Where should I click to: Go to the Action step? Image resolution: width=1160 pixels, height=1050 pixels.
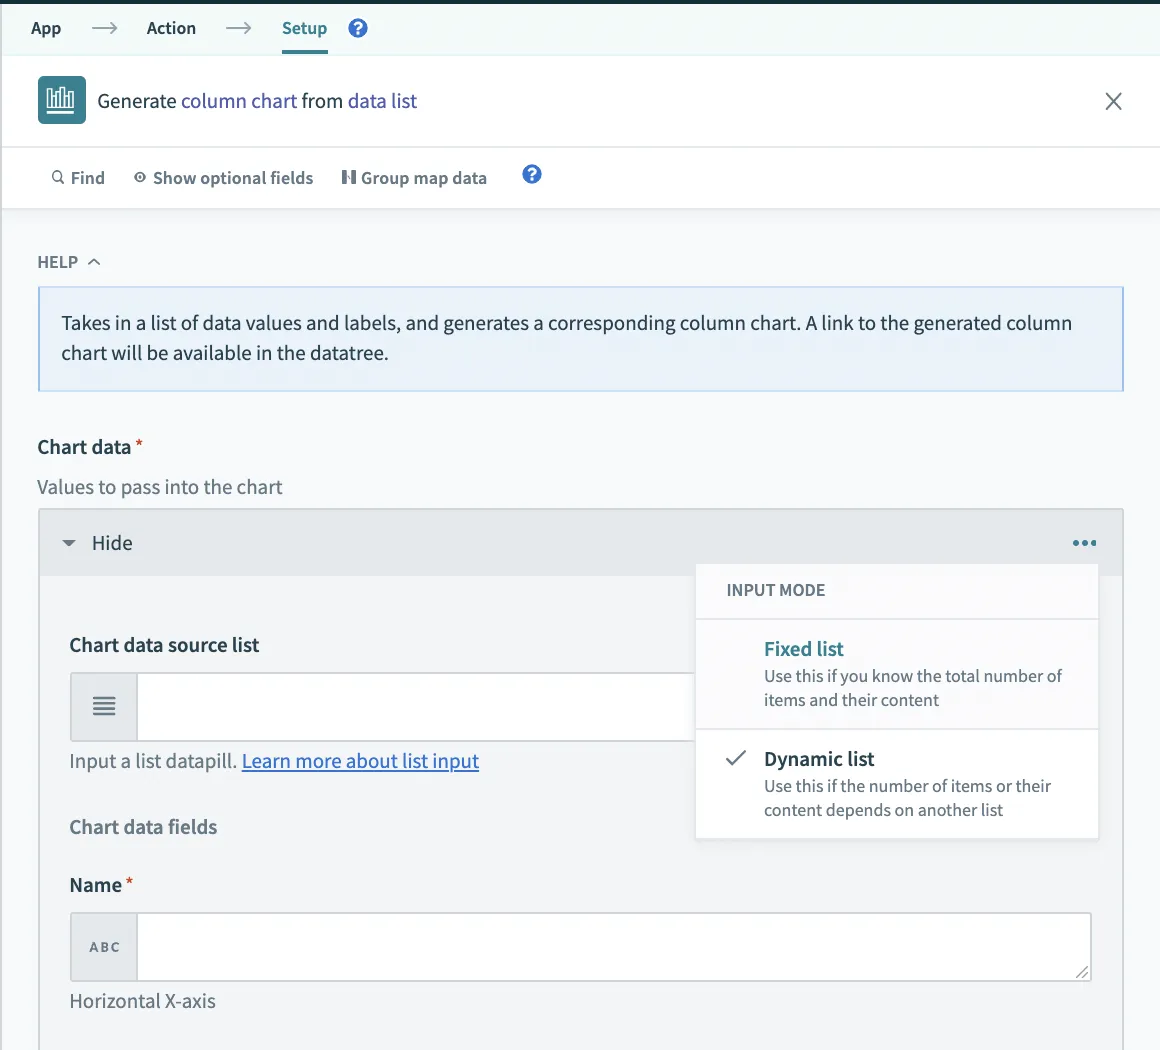tap(171, 28)
